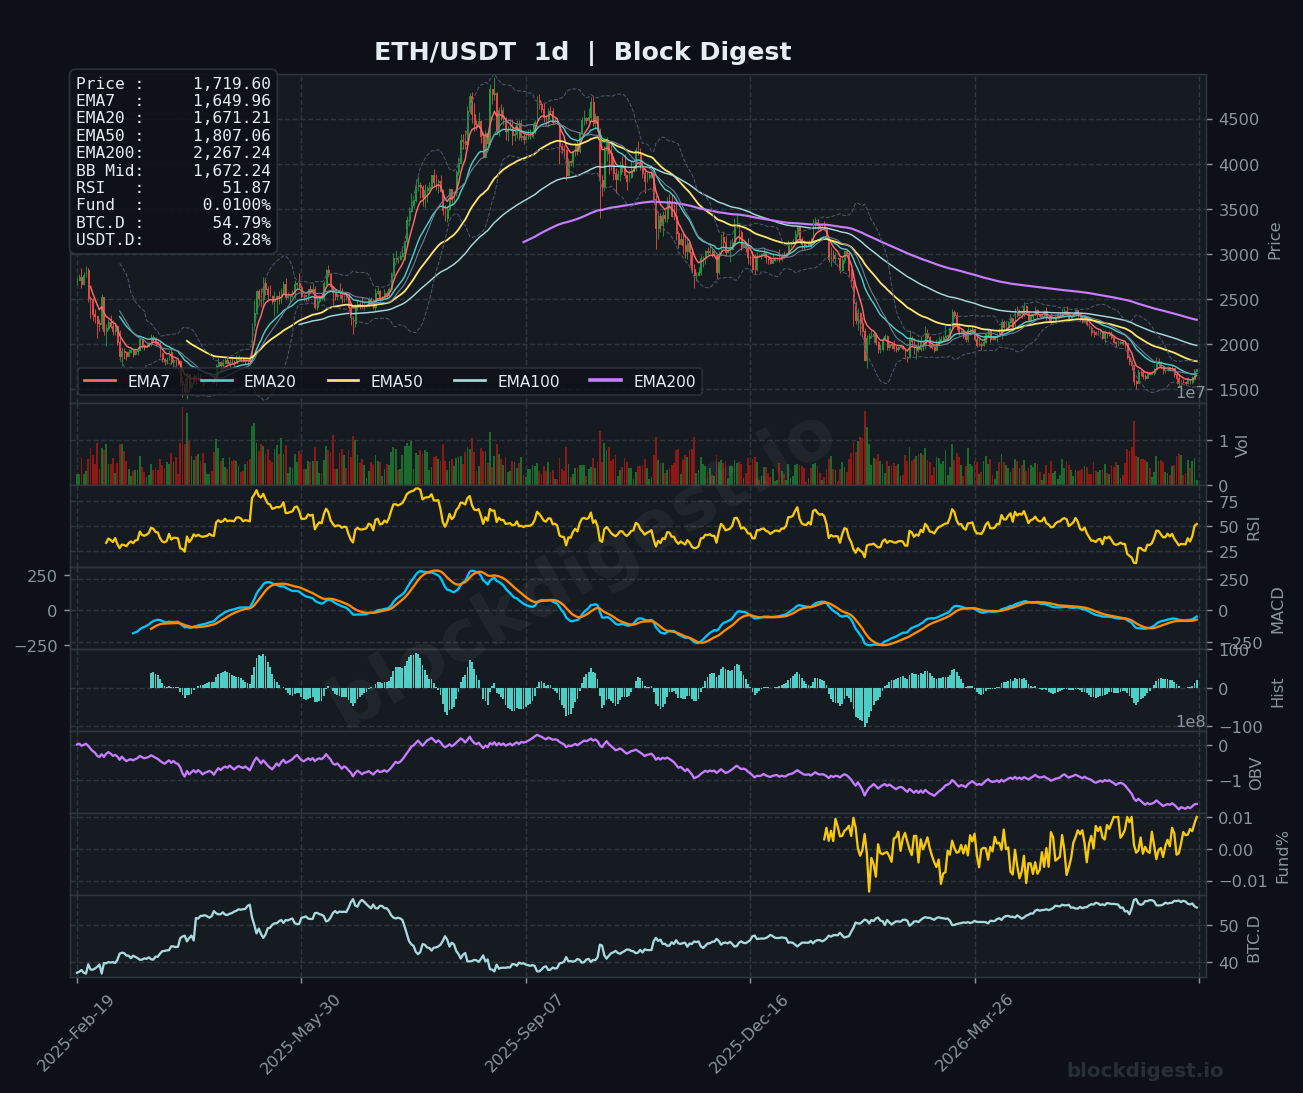Click the 0 tick on the Vol axis
Viewport: 1303px width, 1093px height.
1225,486
